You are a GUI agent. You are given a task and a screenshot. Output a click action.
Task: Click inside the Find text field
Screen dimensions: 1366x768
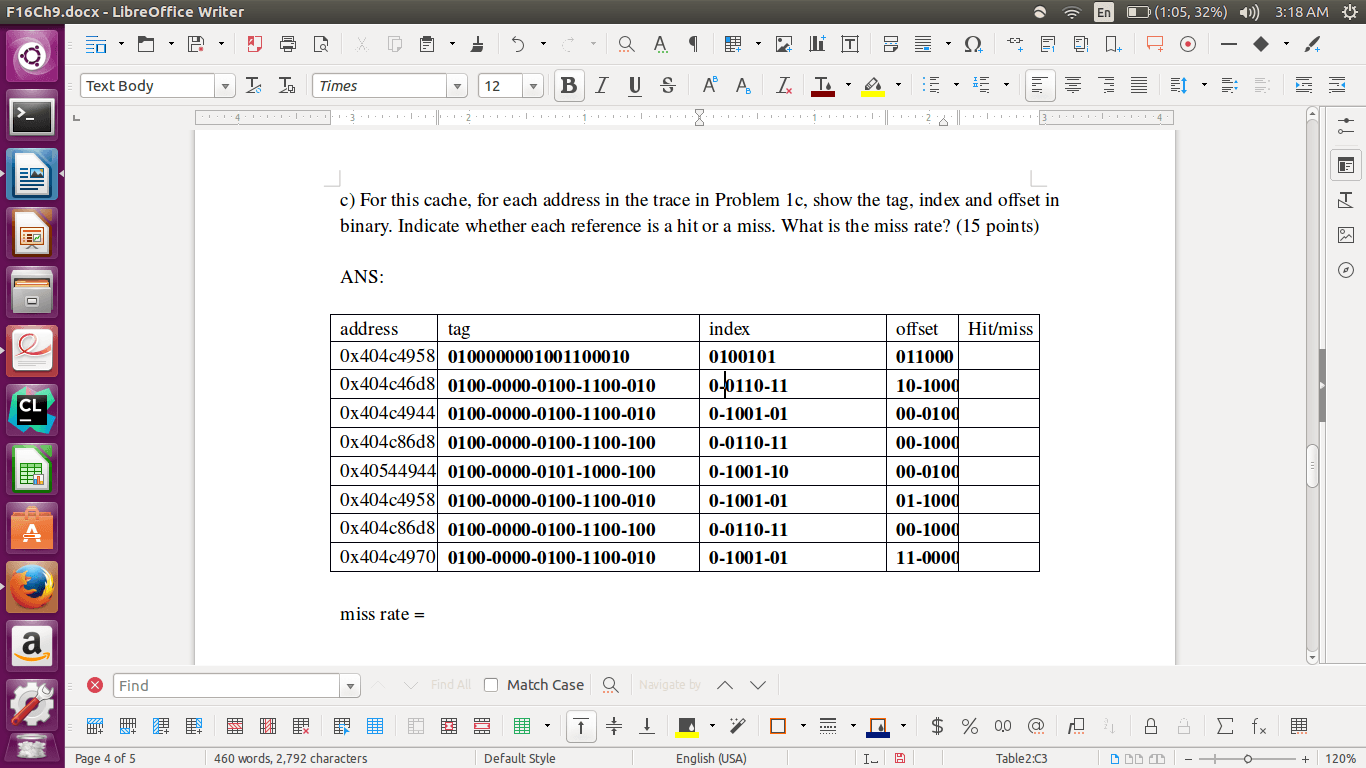pyautogui.click(x=227, y=686)
